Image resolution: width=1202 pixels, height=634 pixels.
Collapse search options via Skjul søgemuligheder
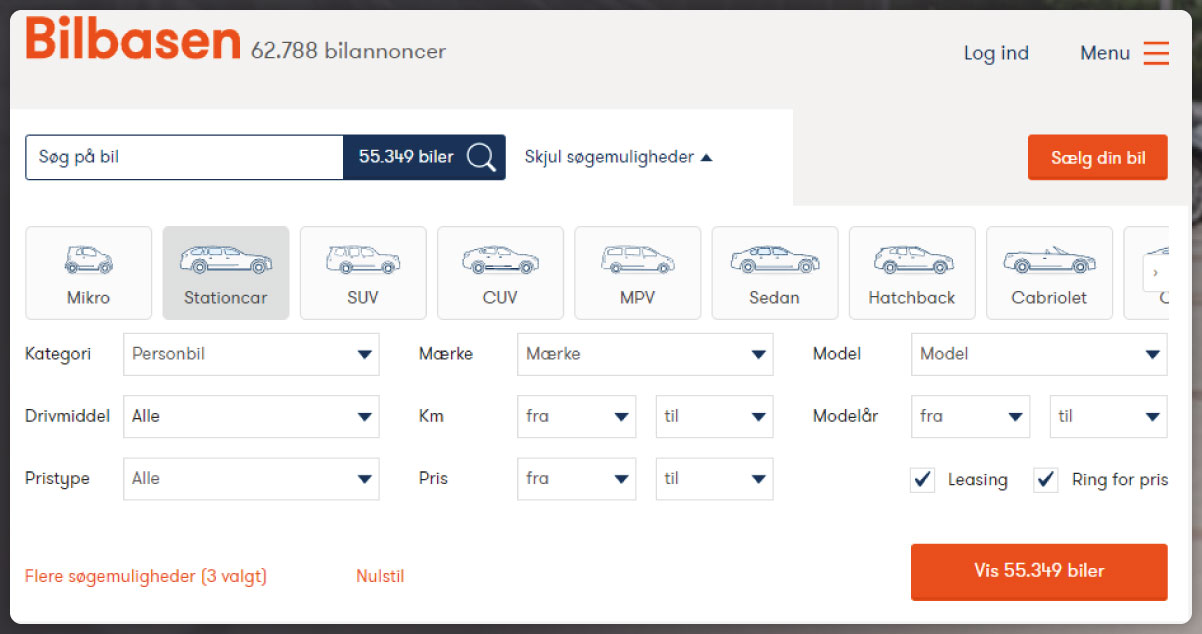[x=618, y=157]
